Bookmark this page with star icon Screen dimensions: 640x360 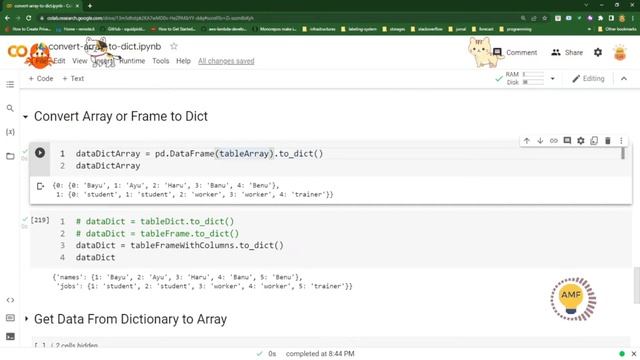point(544,18)
